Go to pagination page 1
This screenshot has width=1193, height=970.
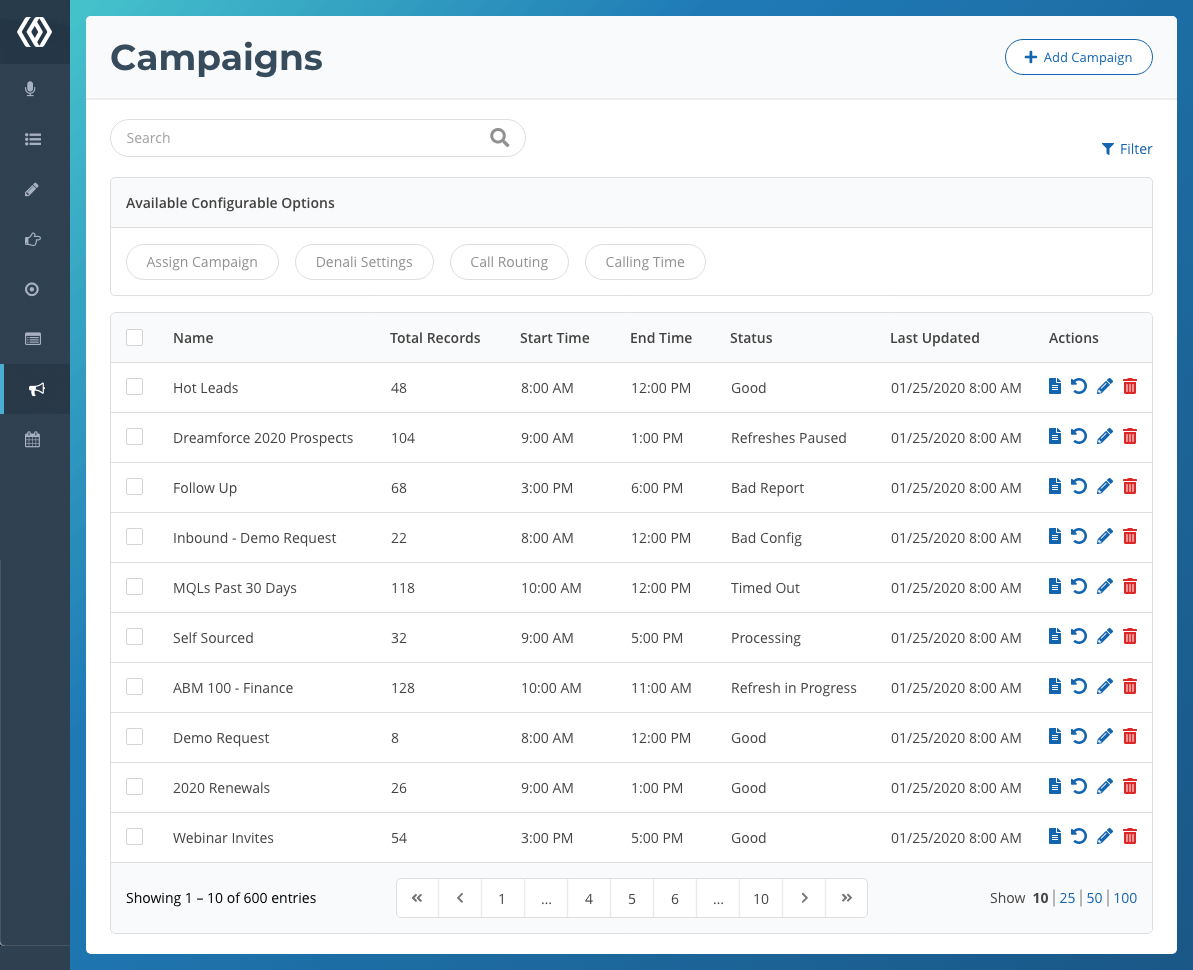(502, 898)
